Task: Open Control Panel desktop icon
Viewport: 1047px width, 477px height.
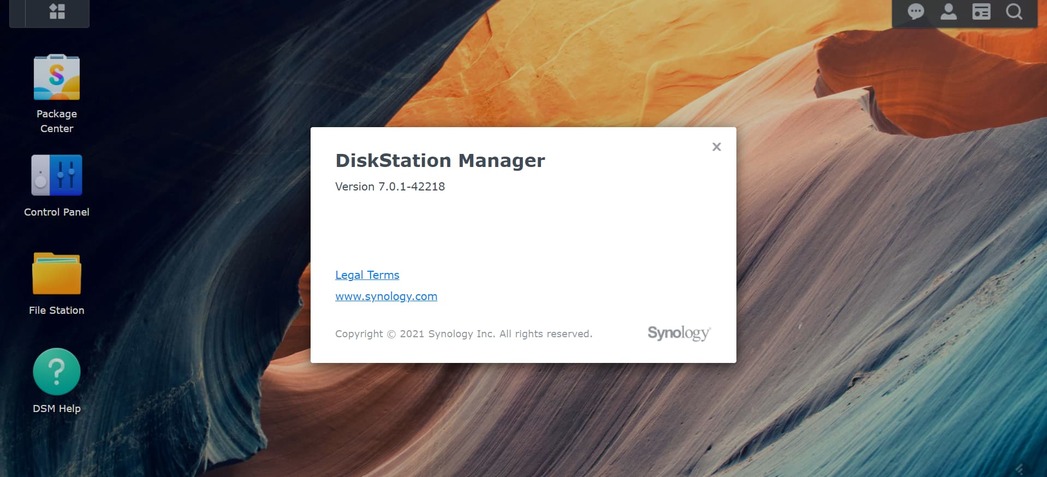Action: point(57,175)
